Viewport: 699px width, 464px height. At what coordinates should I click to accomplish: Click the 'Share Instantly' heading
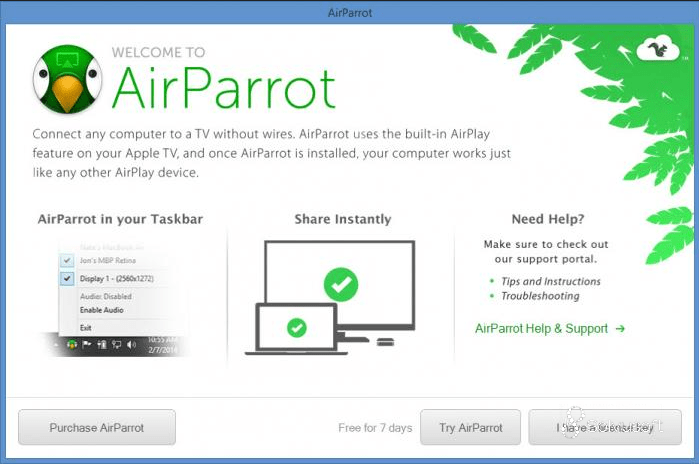343,219
